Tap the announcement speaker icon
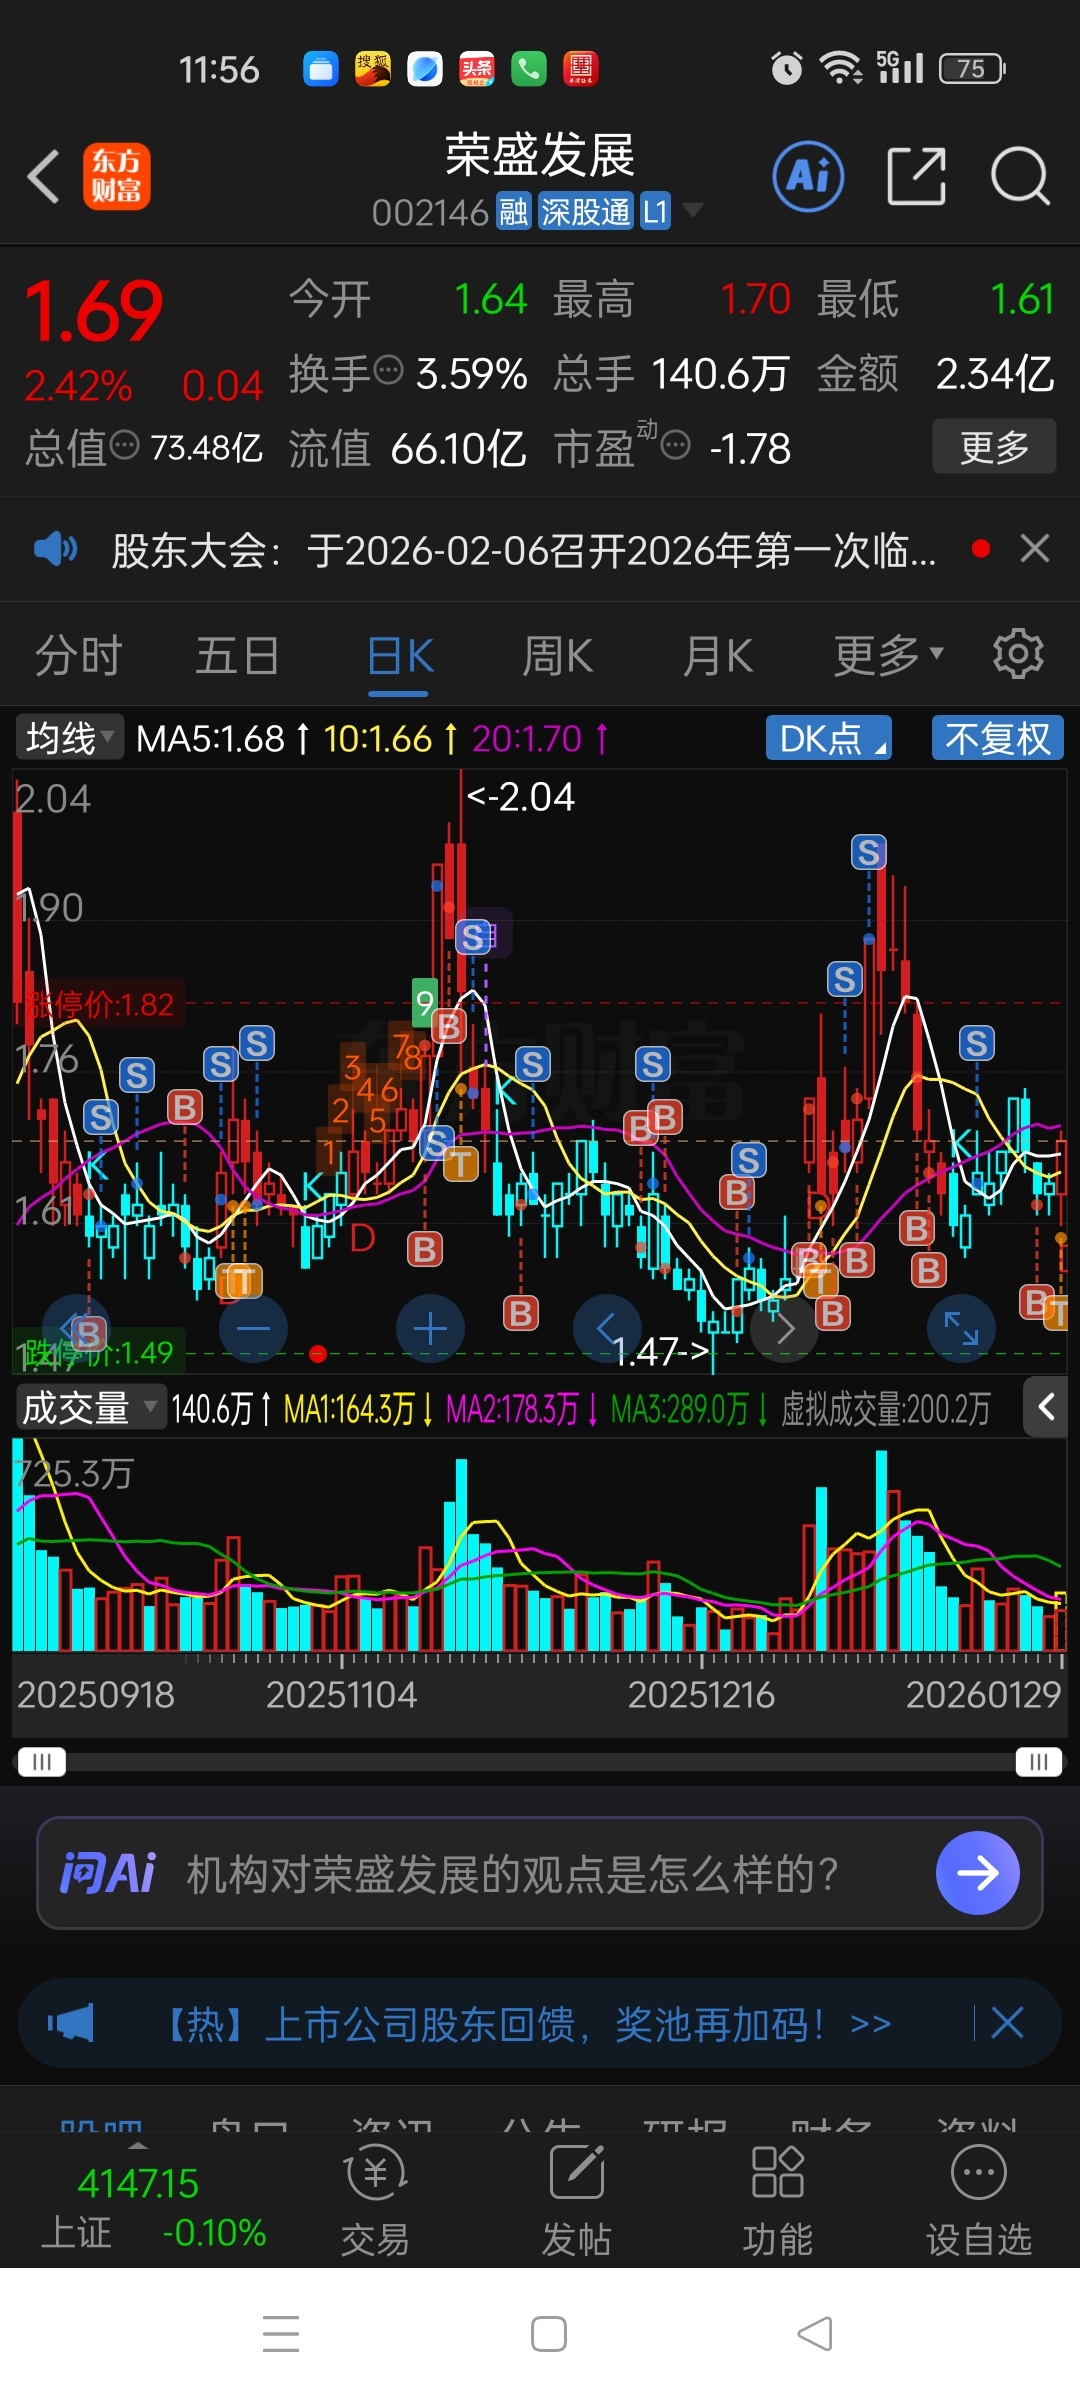The width and height of the screenshot is (1080, 2400). coord(55,549)
